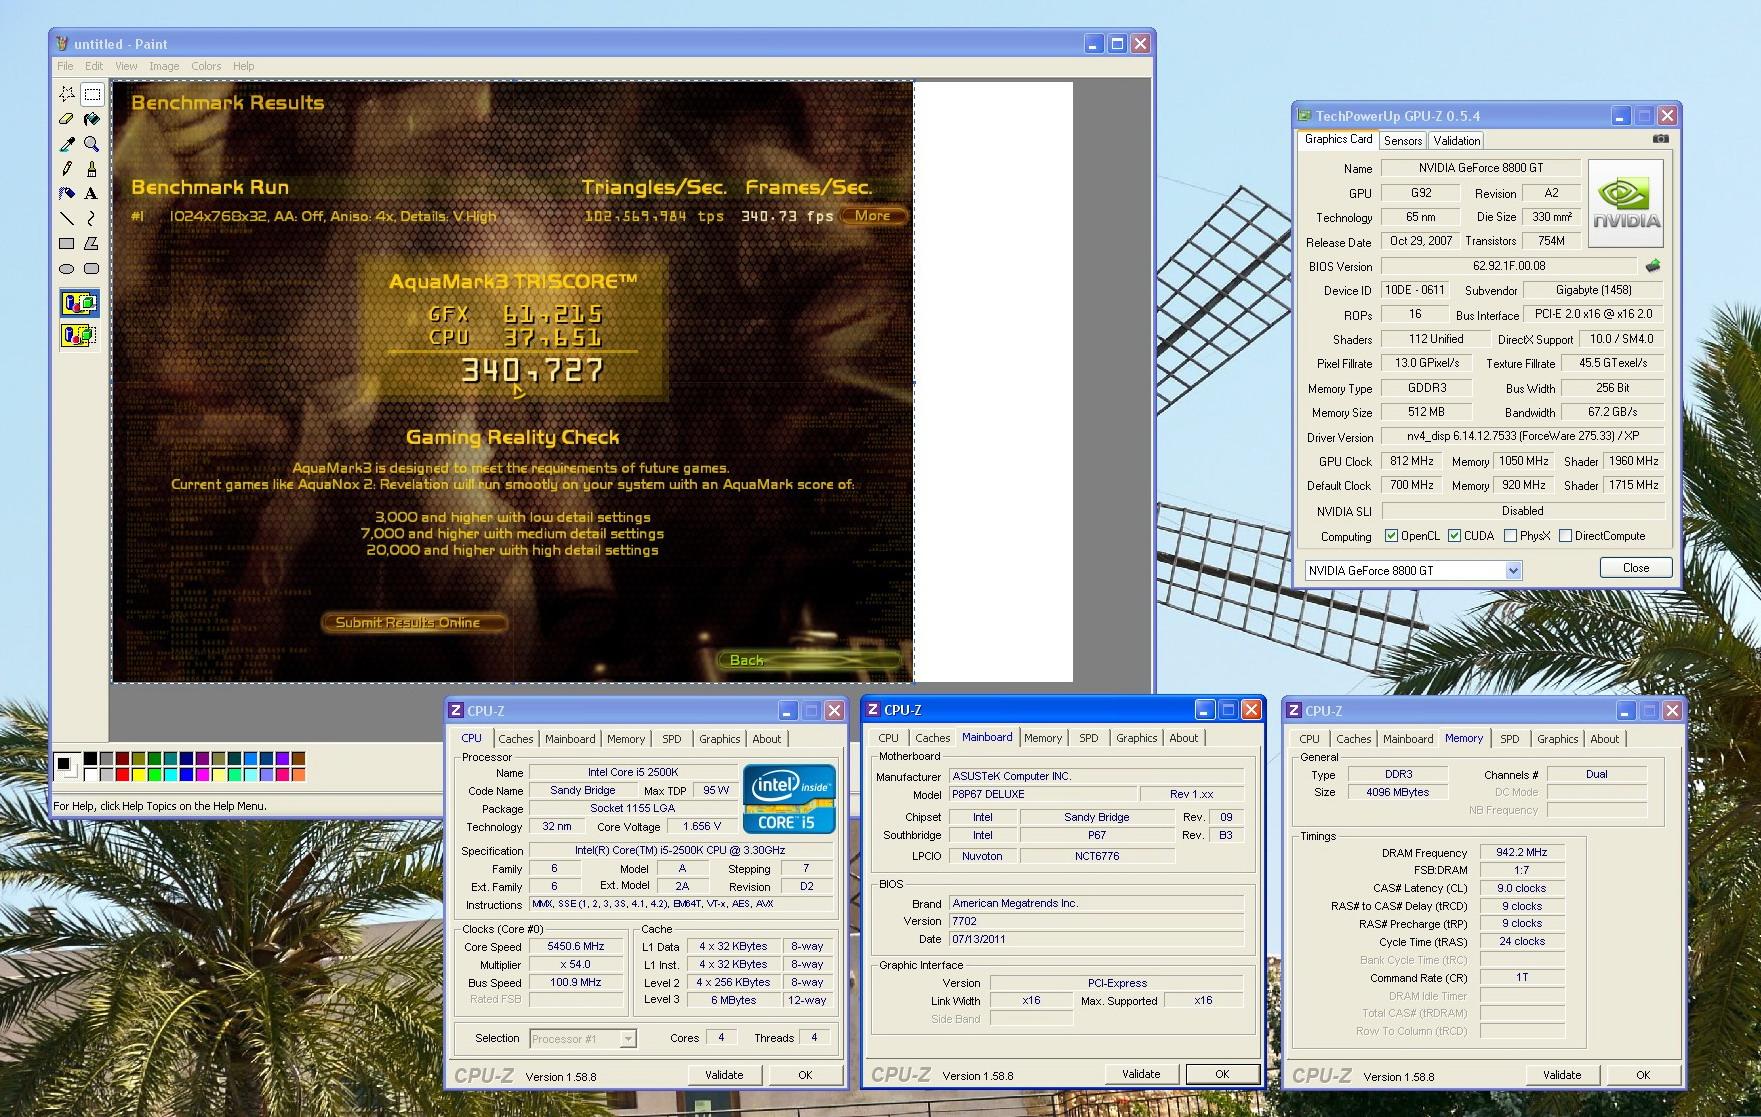Toggle the DirectCompute checkbox in GPU-Z

(1565, 536)
